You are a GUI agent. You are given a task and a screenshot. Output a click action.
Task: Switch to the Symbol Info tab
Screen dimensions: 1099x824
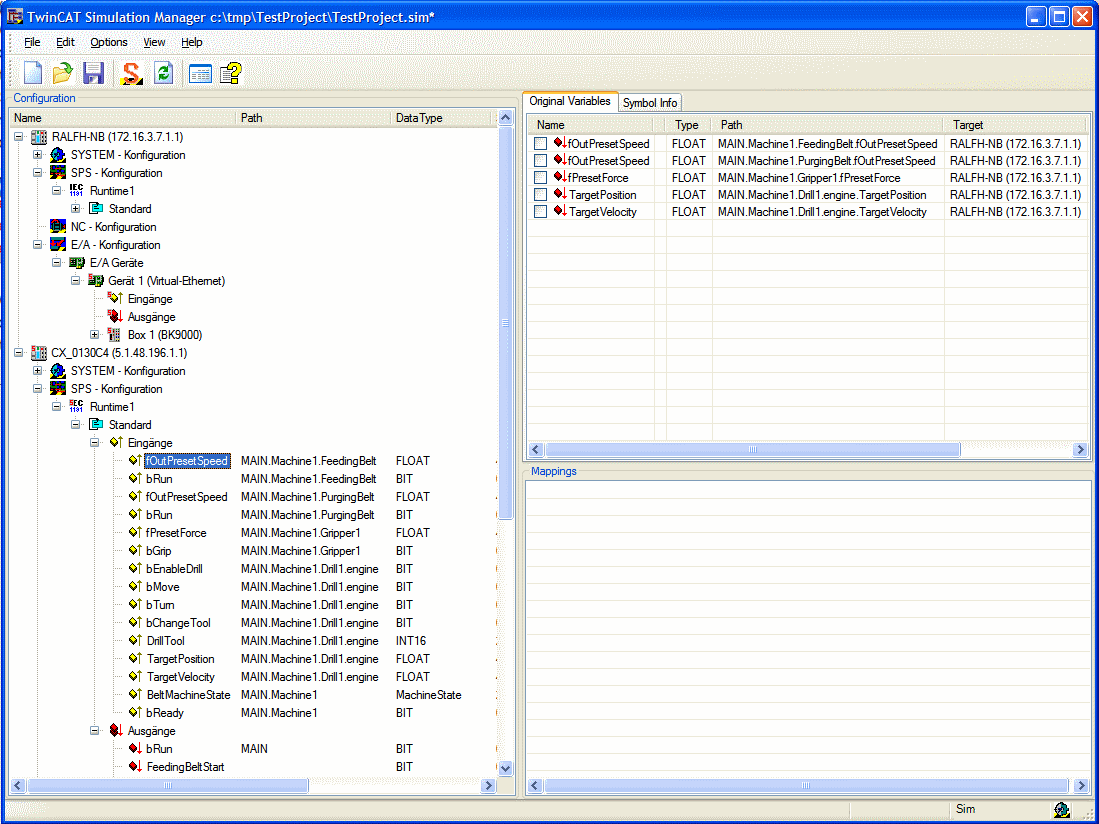pos(650,103)
